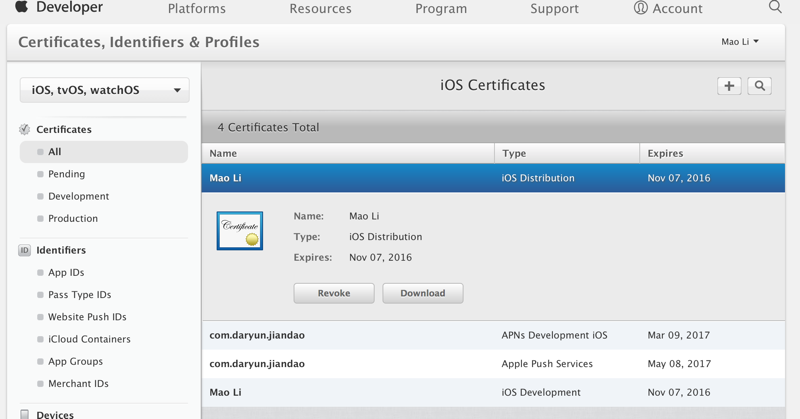Click the Revoke button

334,293
